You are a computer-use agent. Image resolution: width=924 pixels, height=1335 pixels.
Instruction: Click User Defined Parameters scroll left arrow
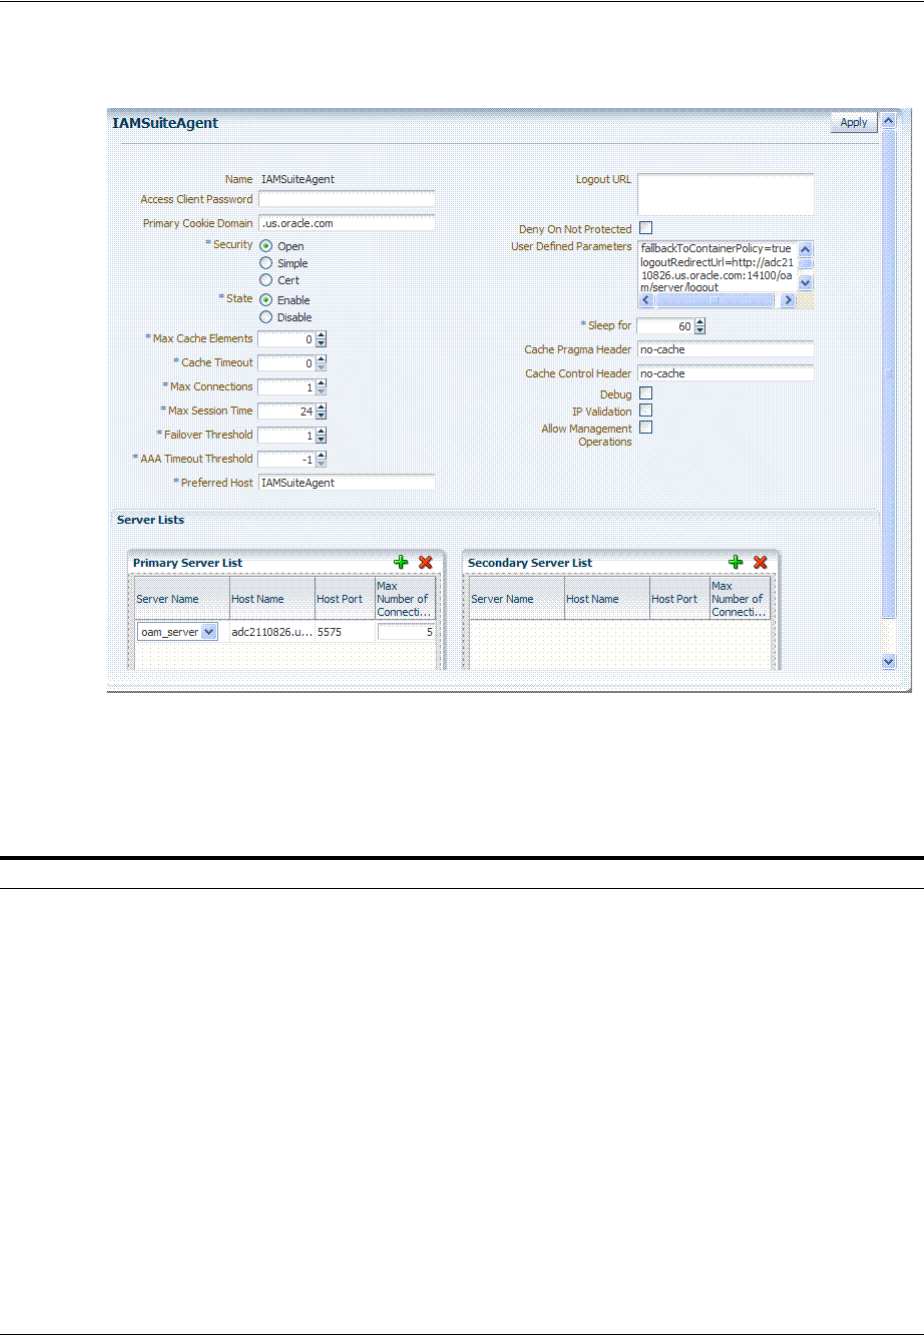tap(645, 299)
